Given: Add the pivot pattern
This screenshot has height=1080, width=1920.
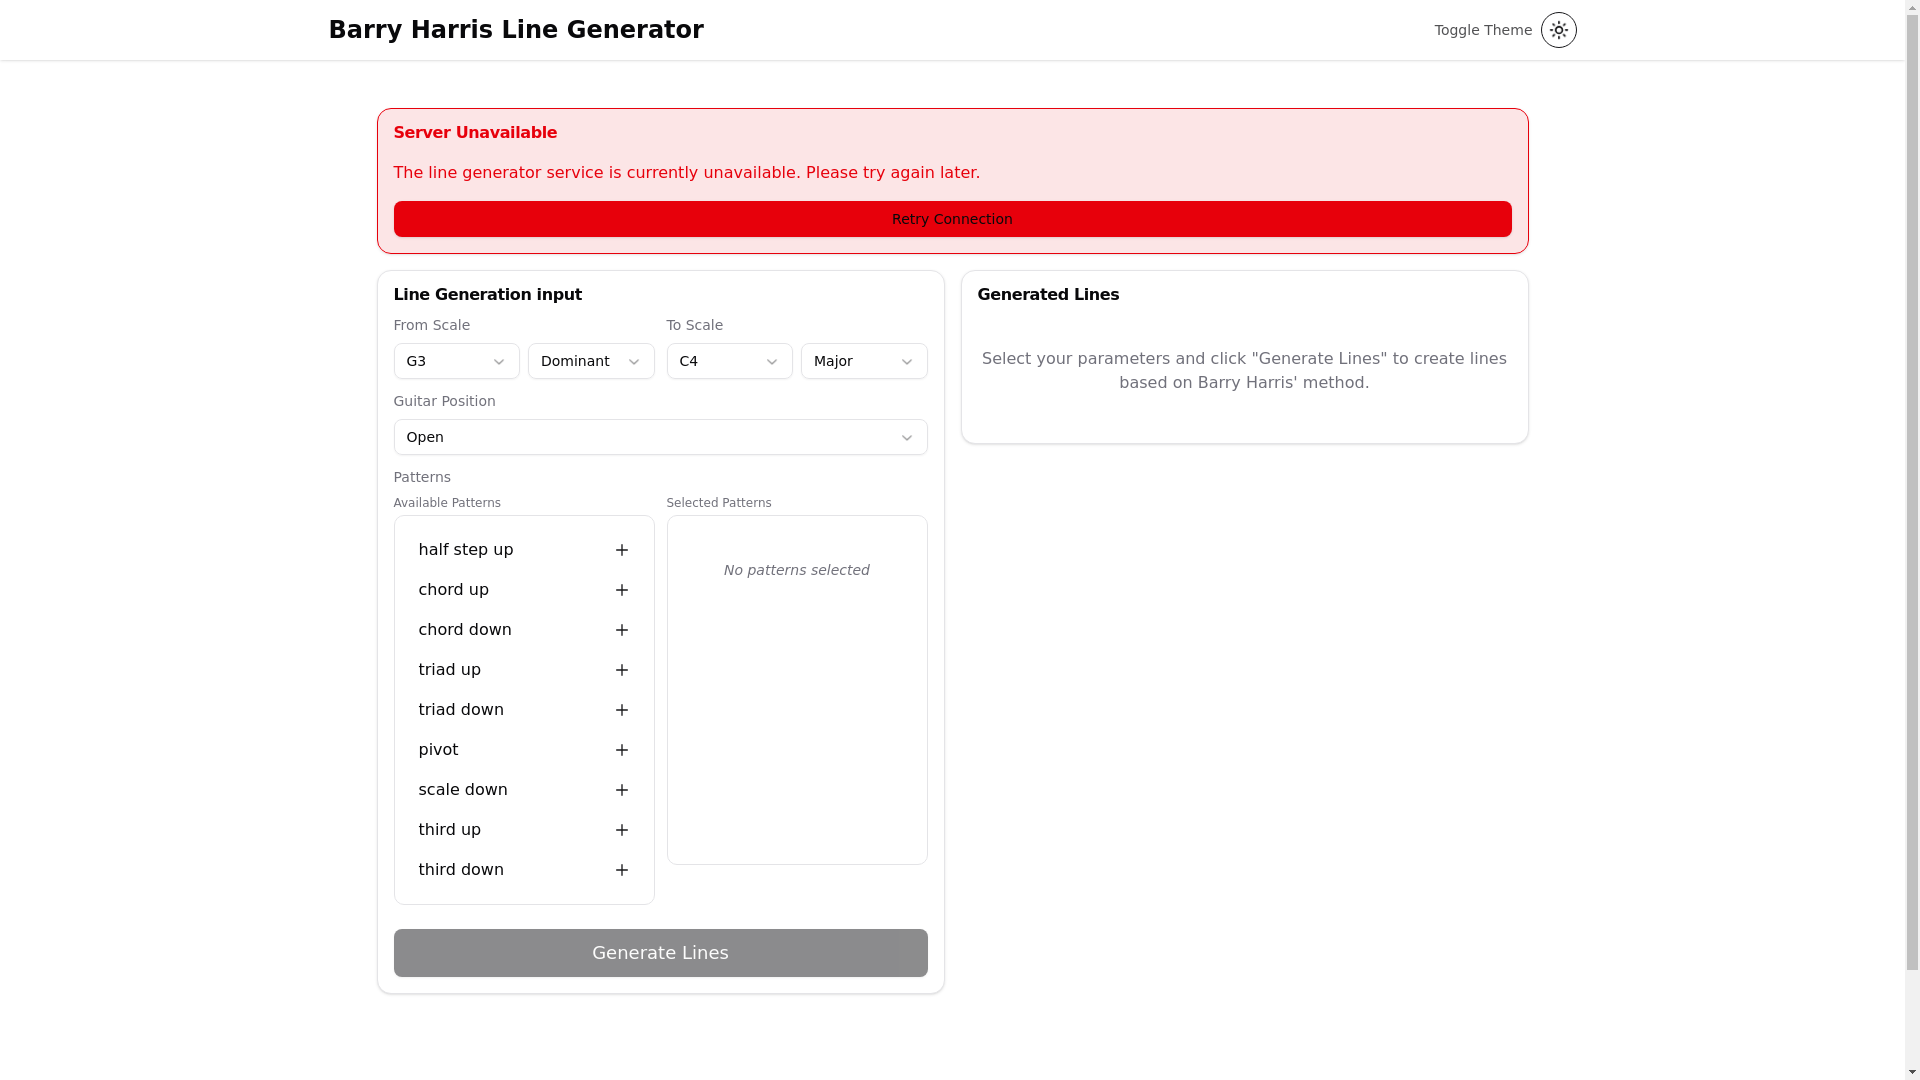Looking at the screenshot, I should pyautogui.click(x=621, y=750).
